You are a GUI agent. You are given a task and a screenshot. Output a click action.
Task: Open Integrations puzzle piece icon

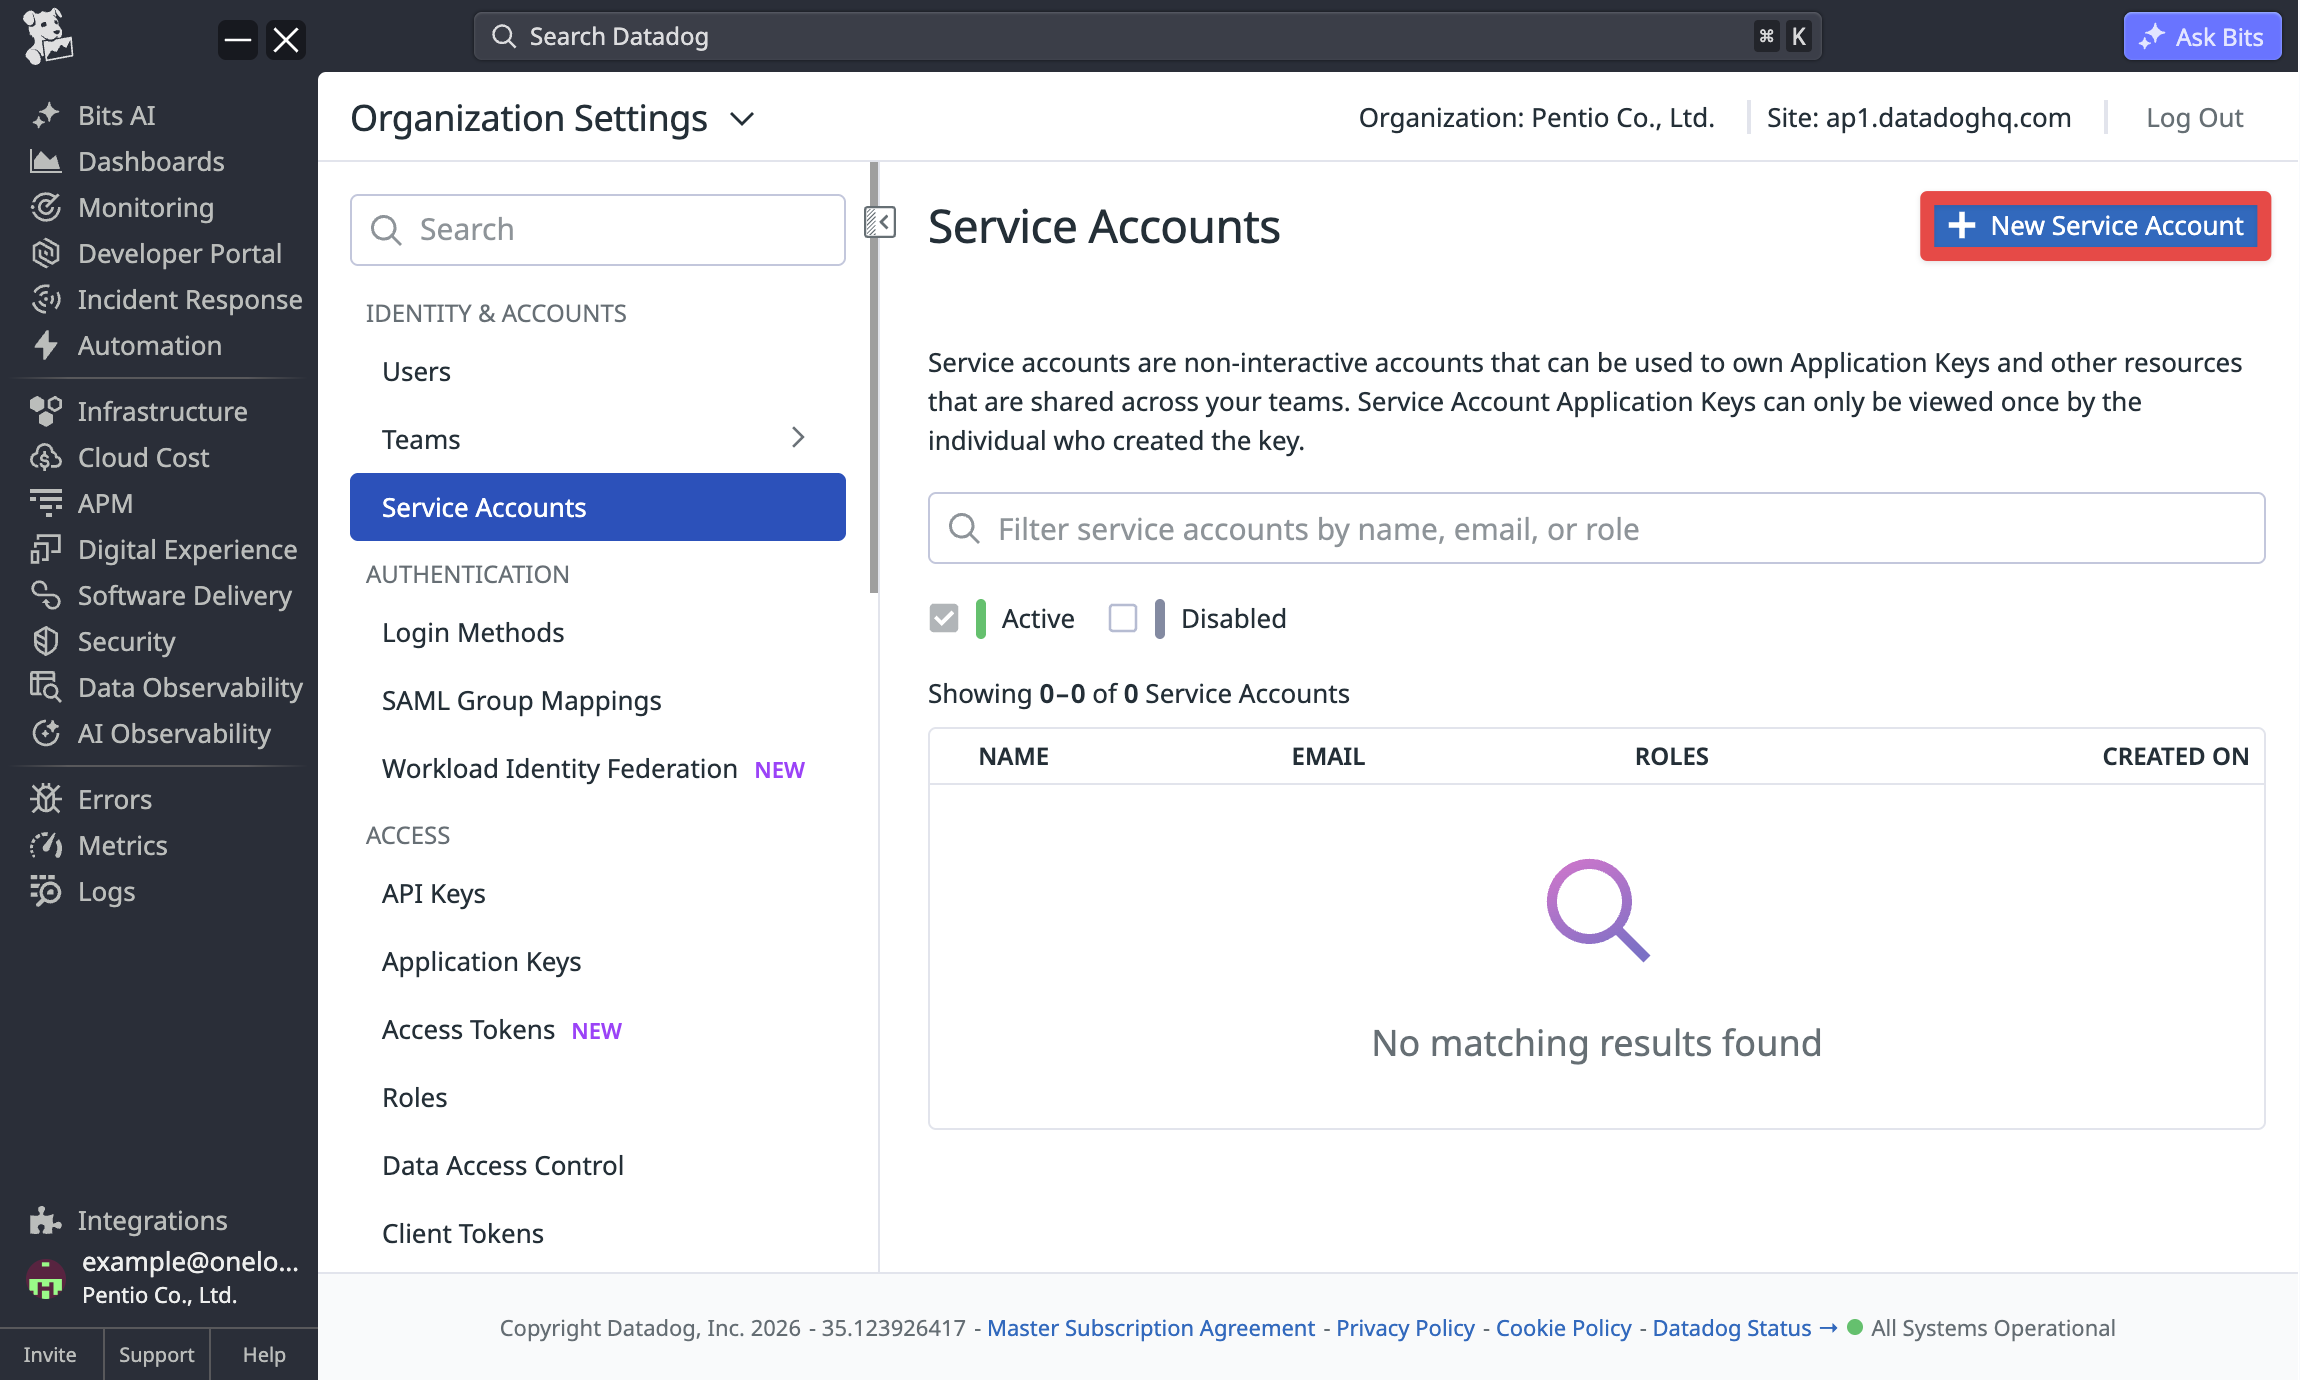pyautogui.click(x=46, y=1221)
